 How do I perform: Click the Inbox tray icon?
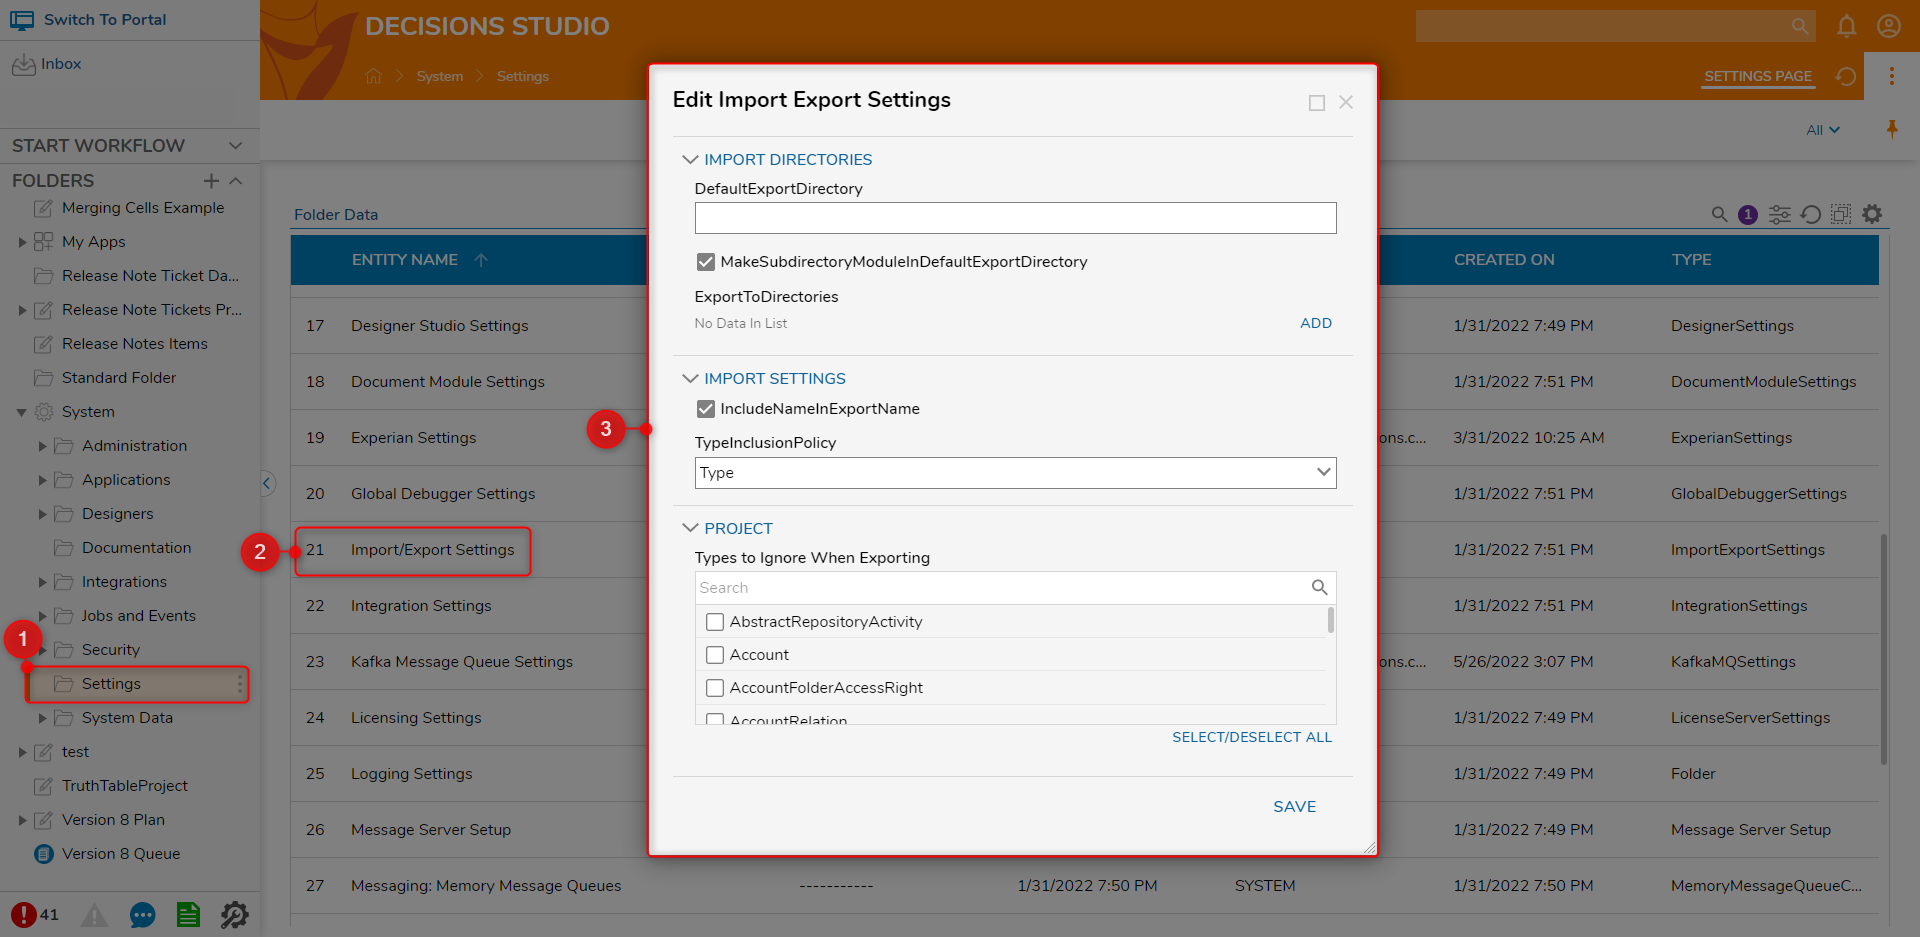(23, 65)
